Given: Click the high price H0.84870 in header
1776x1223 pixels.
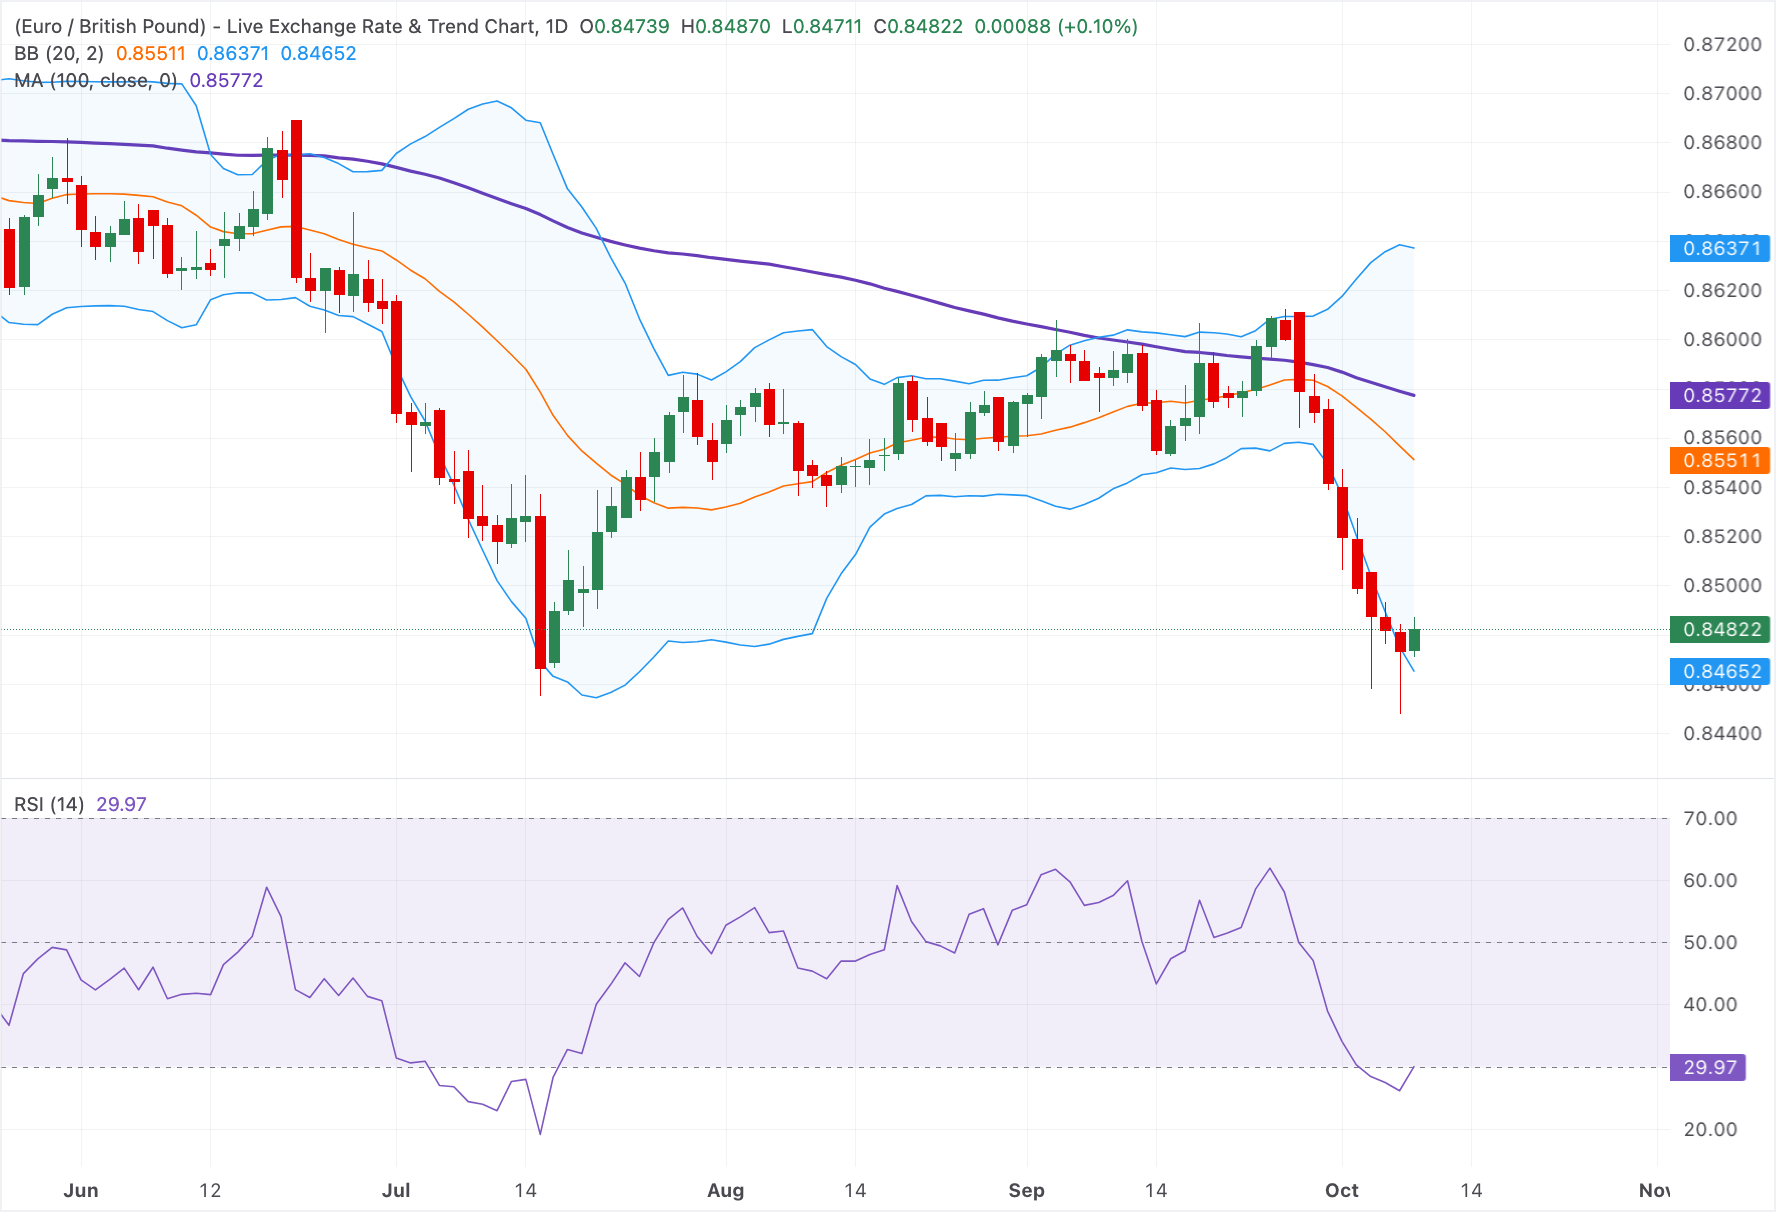Looking at the screenshot, I should click(x=726, y=26).
